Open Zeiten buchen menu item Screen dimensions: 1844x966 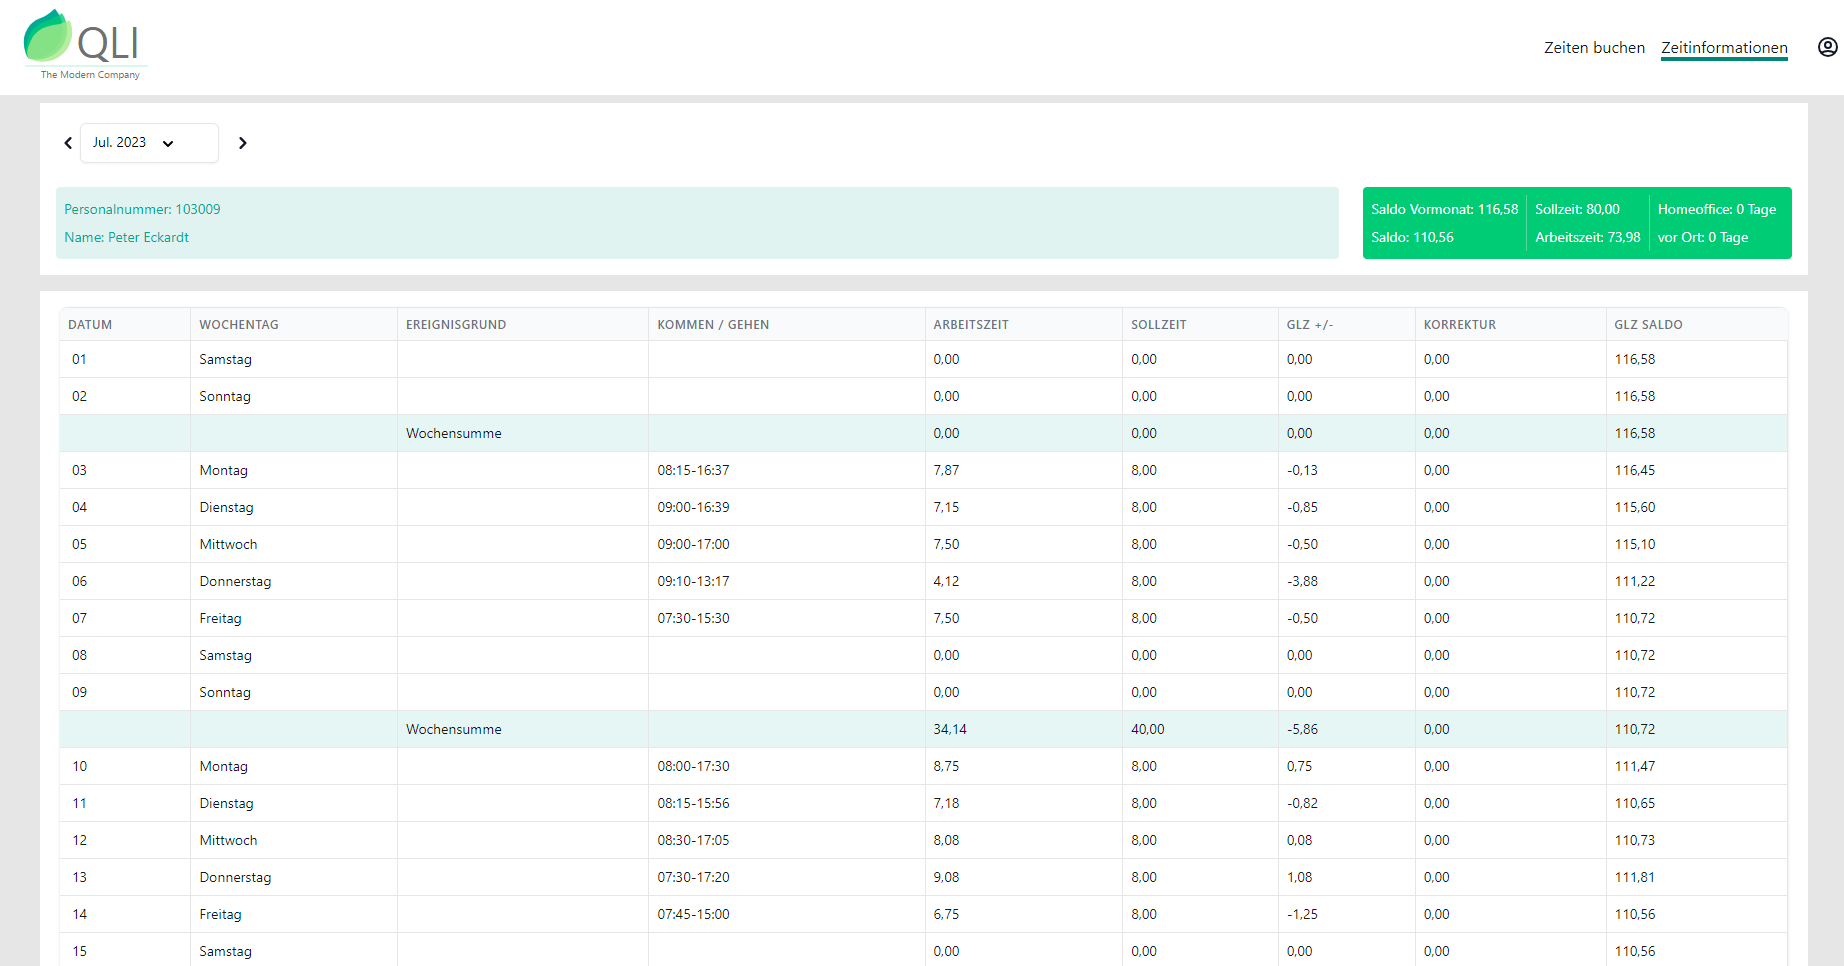[x=1593, y=48]
